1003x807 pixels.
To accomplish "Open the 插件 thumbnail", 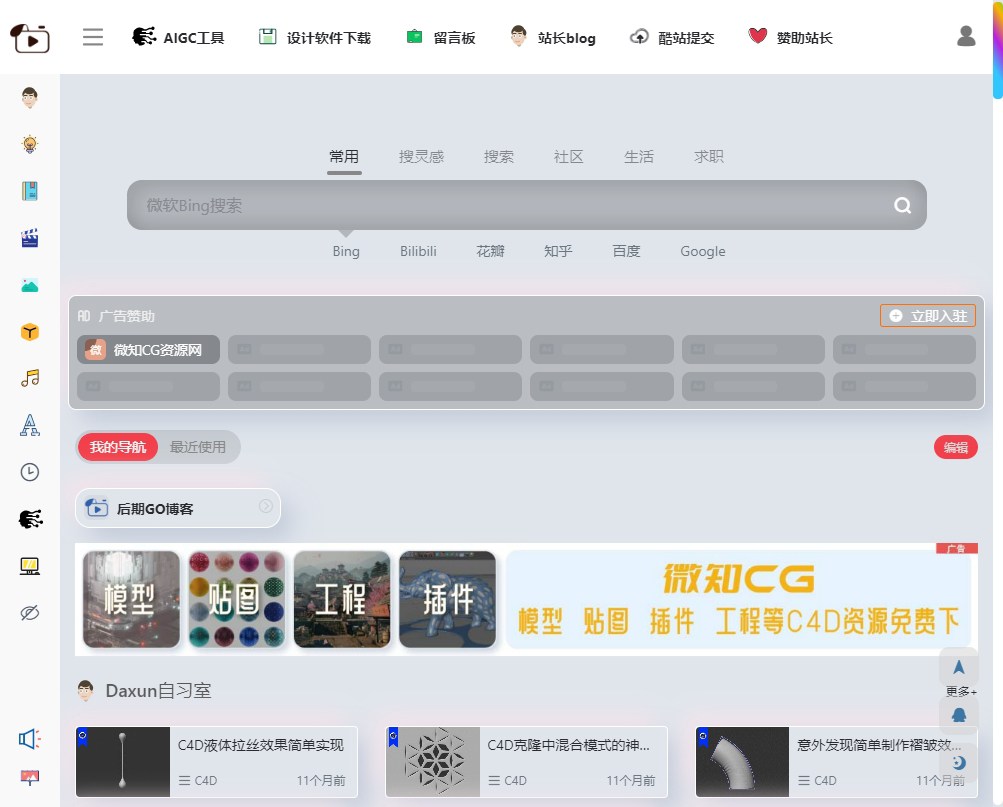I will [448, 599].
